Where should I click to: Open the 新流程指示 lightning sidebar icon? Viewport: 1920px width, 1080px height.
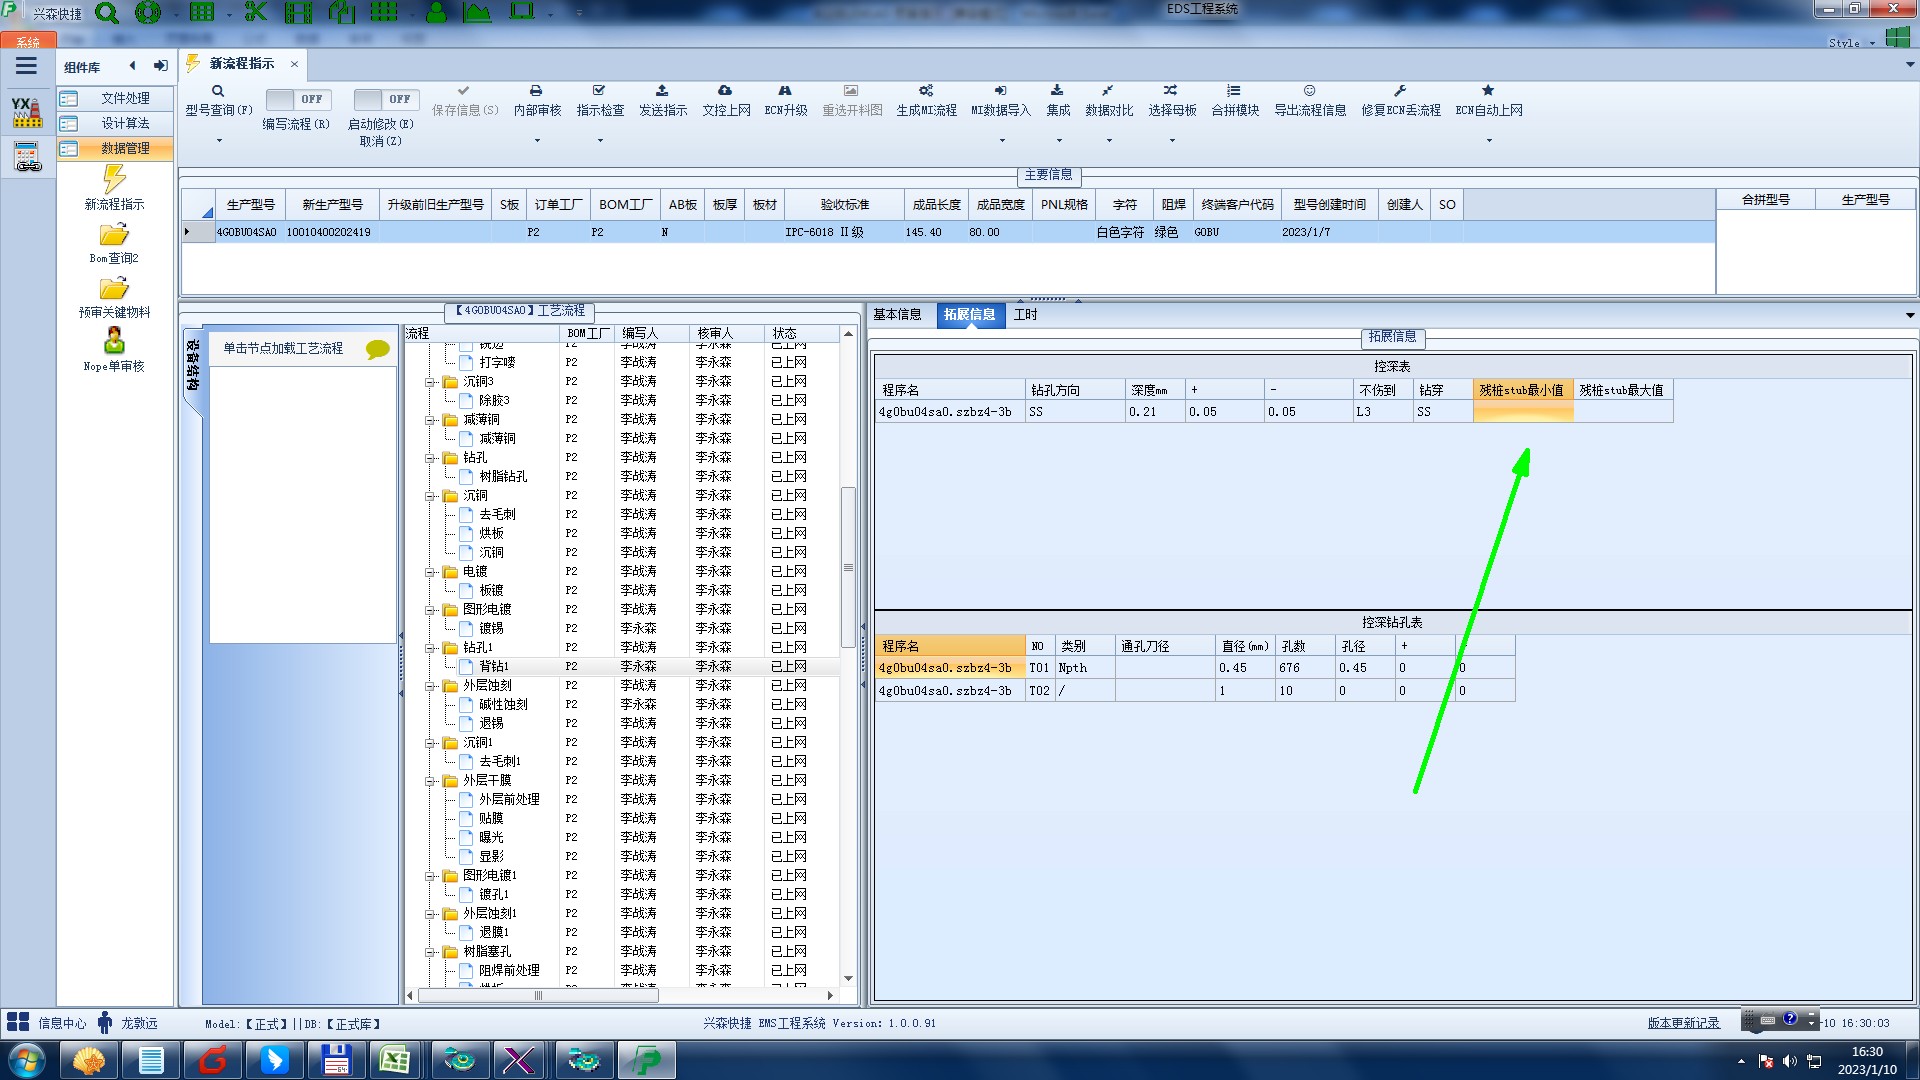pyautogui.click(x=114, y=180)
